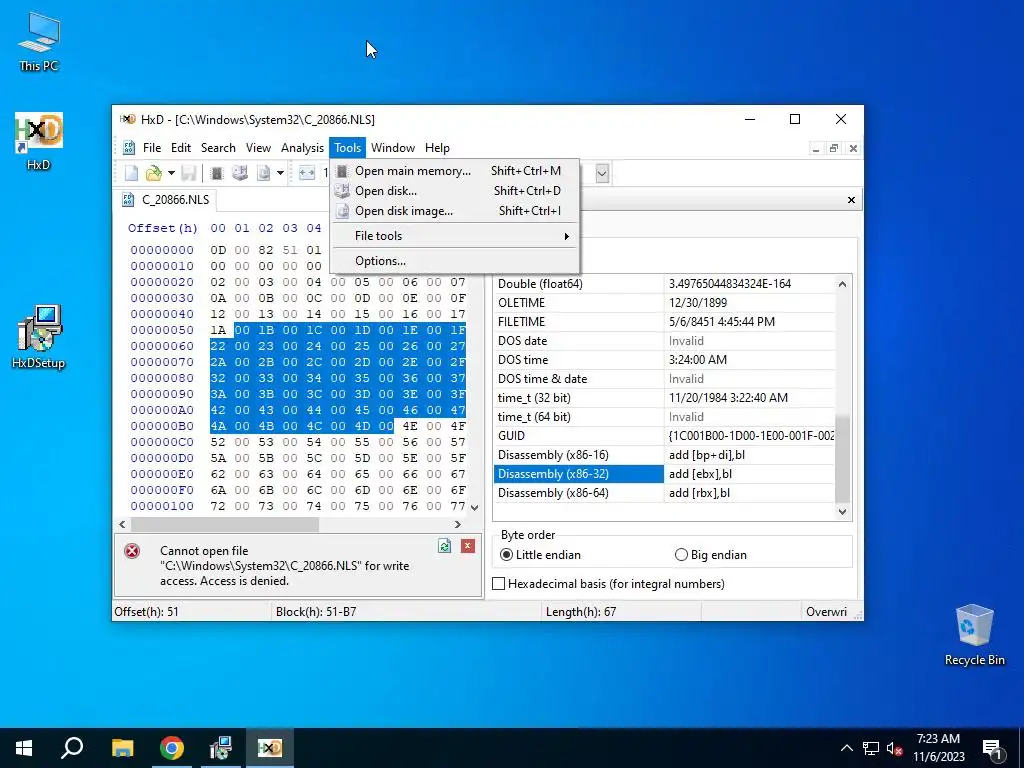The width and height of the screenshot is (1024, 768).
Task: Expand the recent files arrow beside Open
Action: coord(171,173)
